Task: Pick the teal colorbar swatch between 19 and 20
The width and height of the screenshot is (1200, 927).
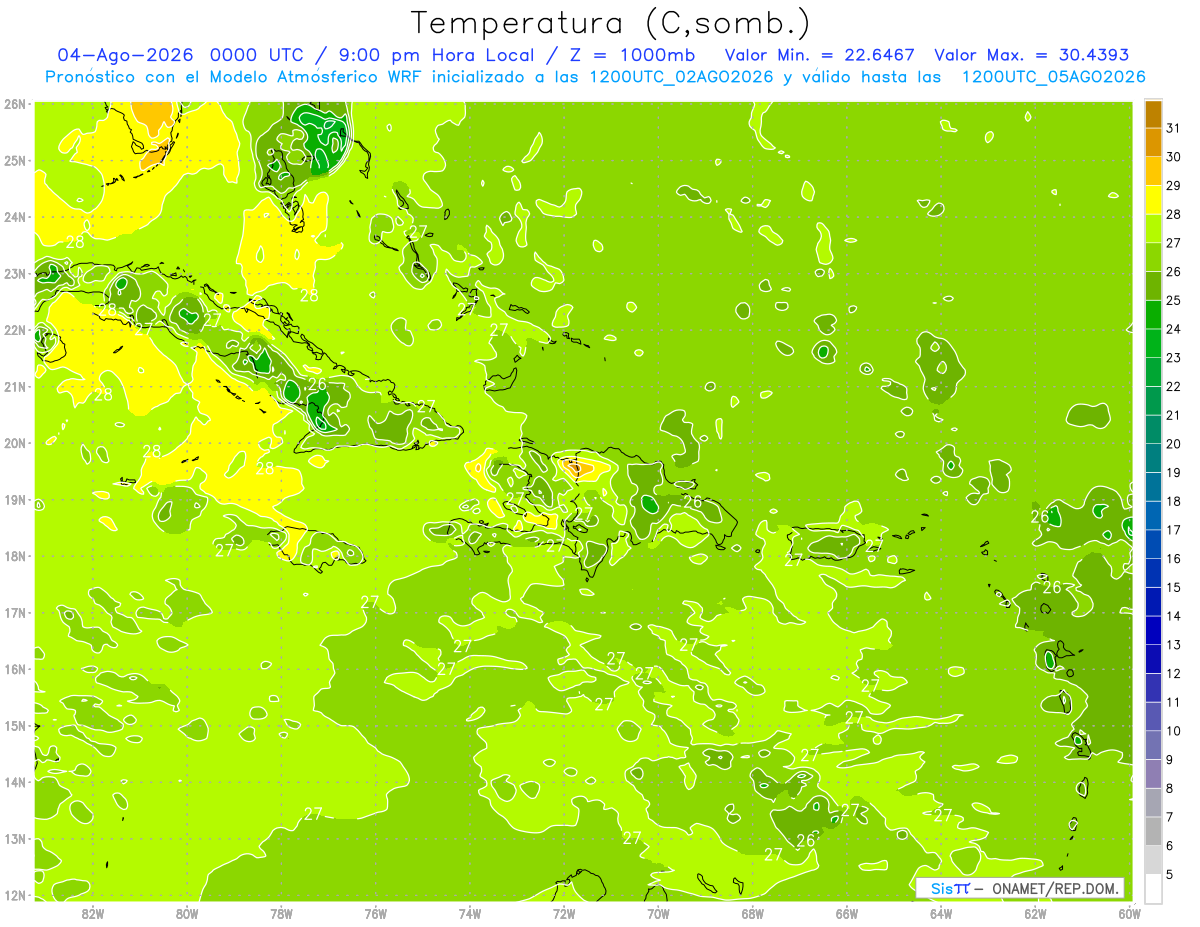Action: (x=1153, y=458)
